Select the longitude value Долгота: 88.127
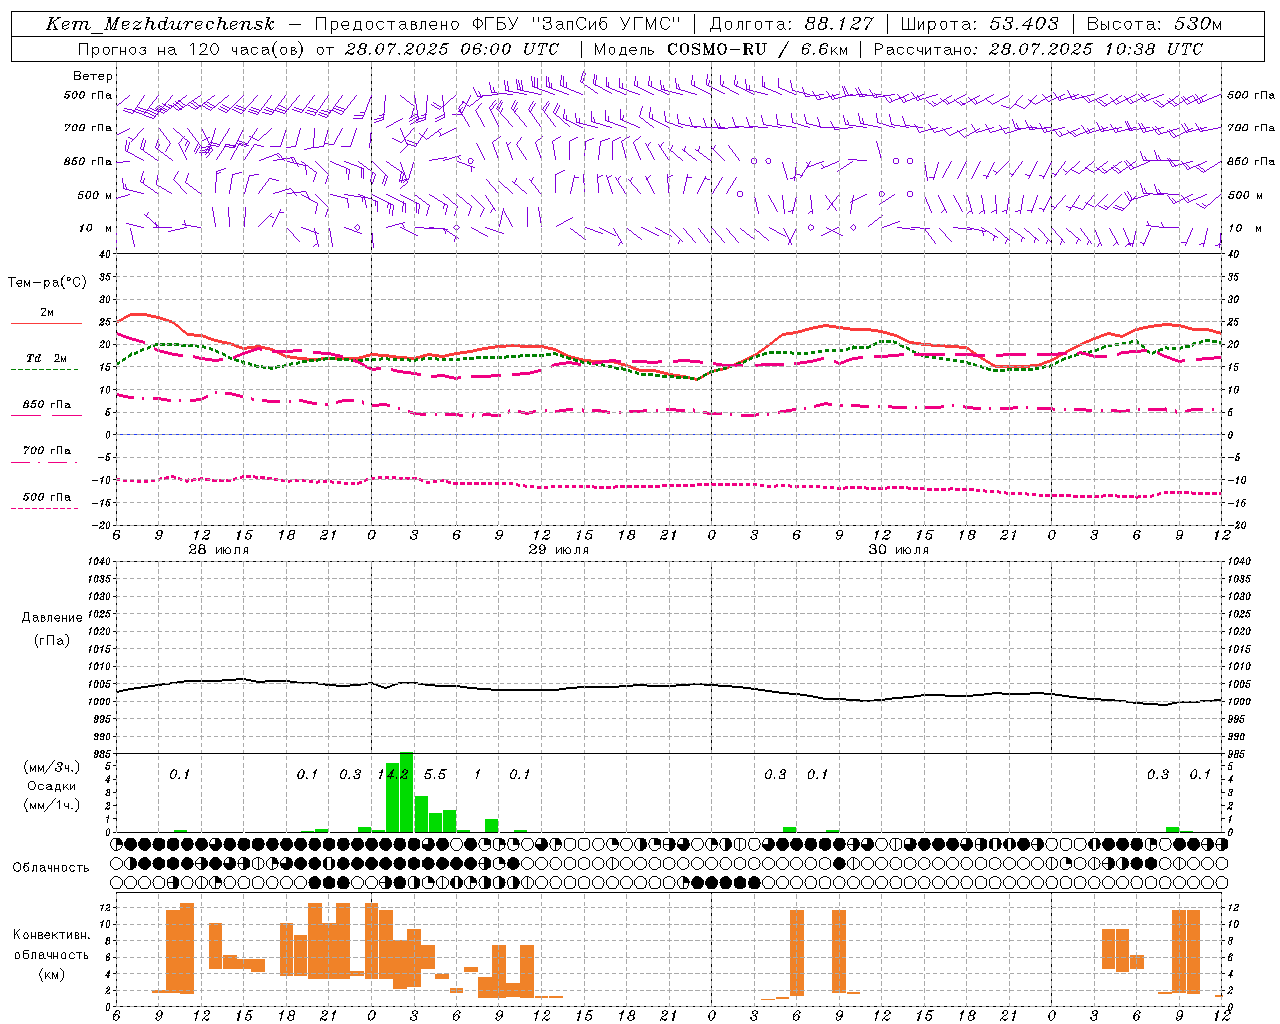 tap(791, 24)
